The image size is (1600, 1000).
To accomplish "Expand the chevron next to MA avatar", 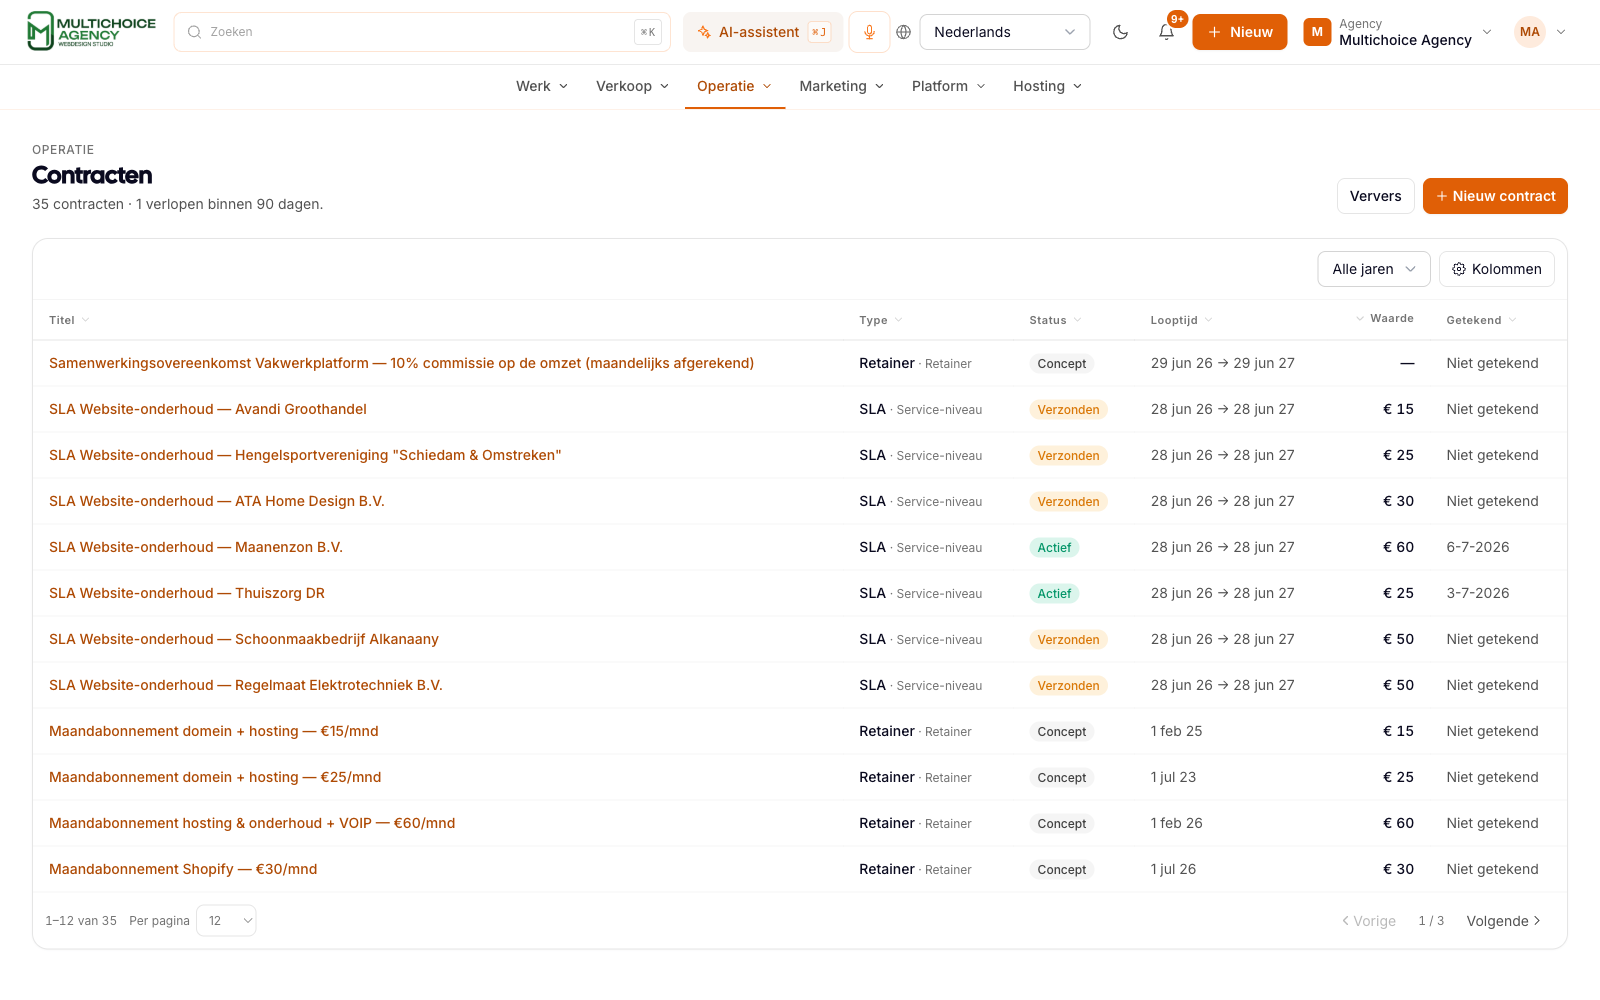I will tap(1561, 32).
